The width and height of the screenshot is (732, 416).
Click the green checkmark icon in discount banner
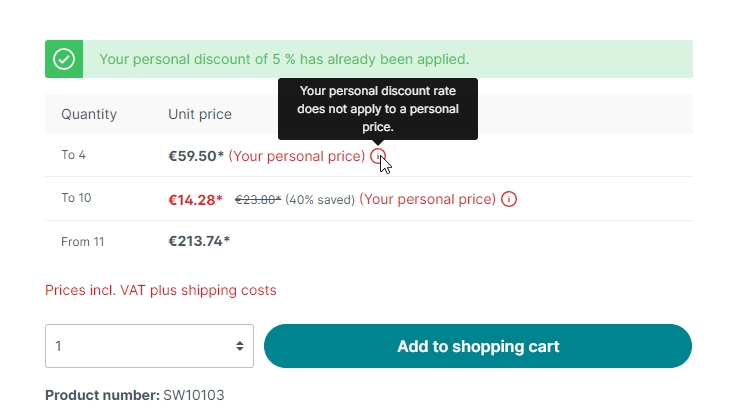(x=64, y=59)
